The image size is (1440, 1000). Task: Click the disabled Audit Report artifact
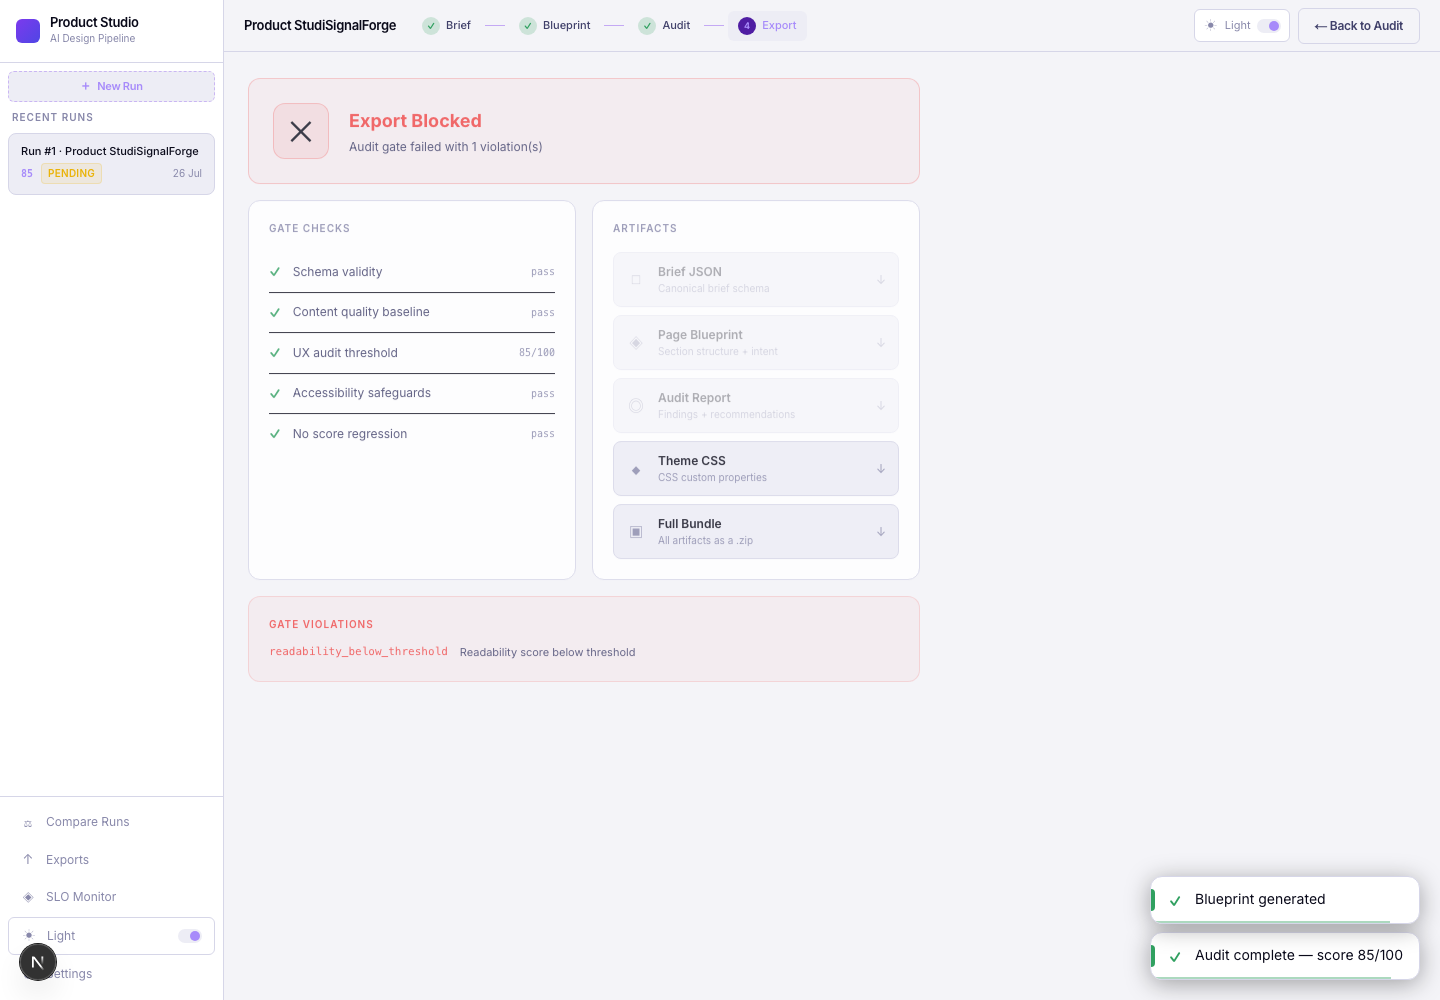(x=756, y=406)
